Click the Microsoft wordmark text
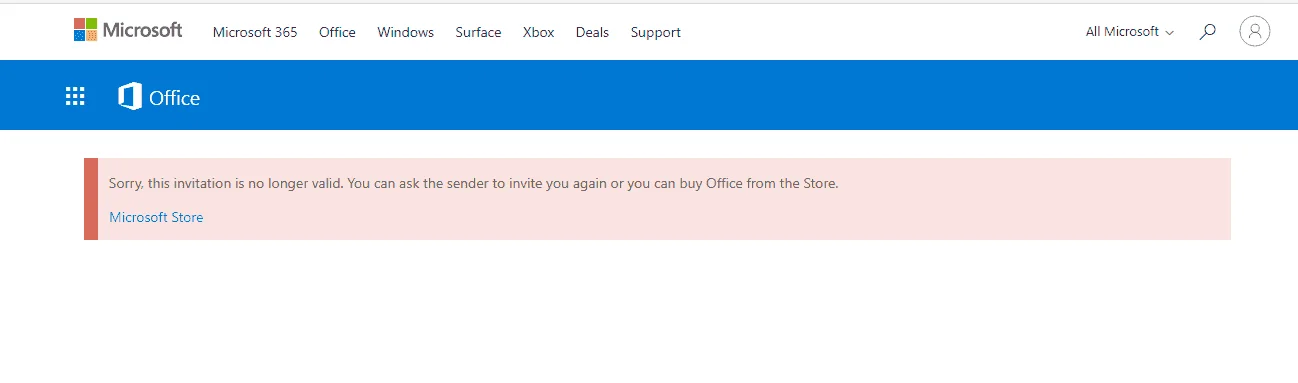This screenshot has width=1298, height=383. (142, 30)
